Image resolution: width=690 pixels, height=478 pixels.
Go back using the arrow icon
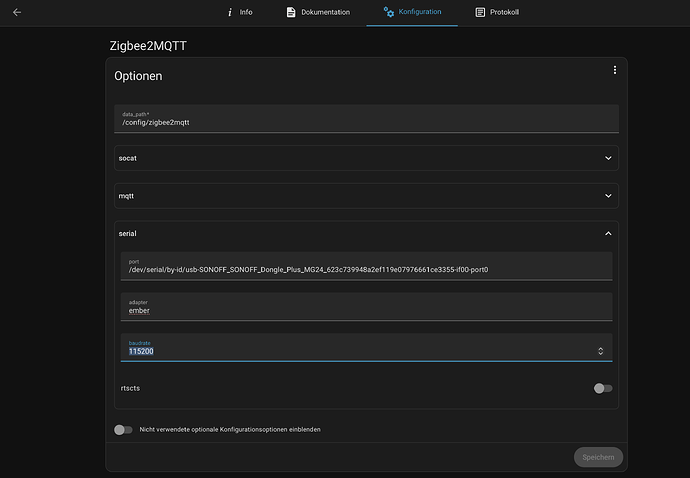[17, 12]
